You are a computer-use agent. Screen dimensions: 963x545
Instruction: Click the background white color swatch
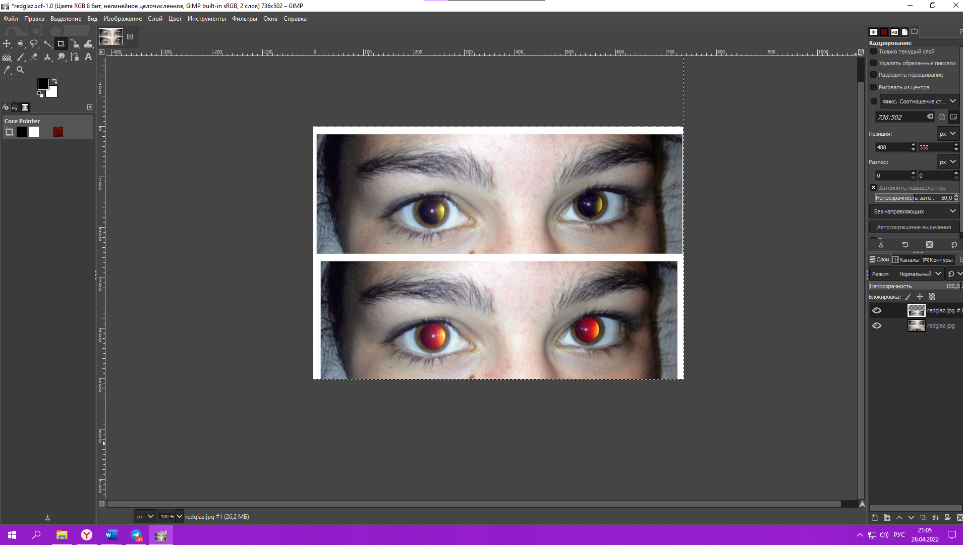[x=53, y=92]
